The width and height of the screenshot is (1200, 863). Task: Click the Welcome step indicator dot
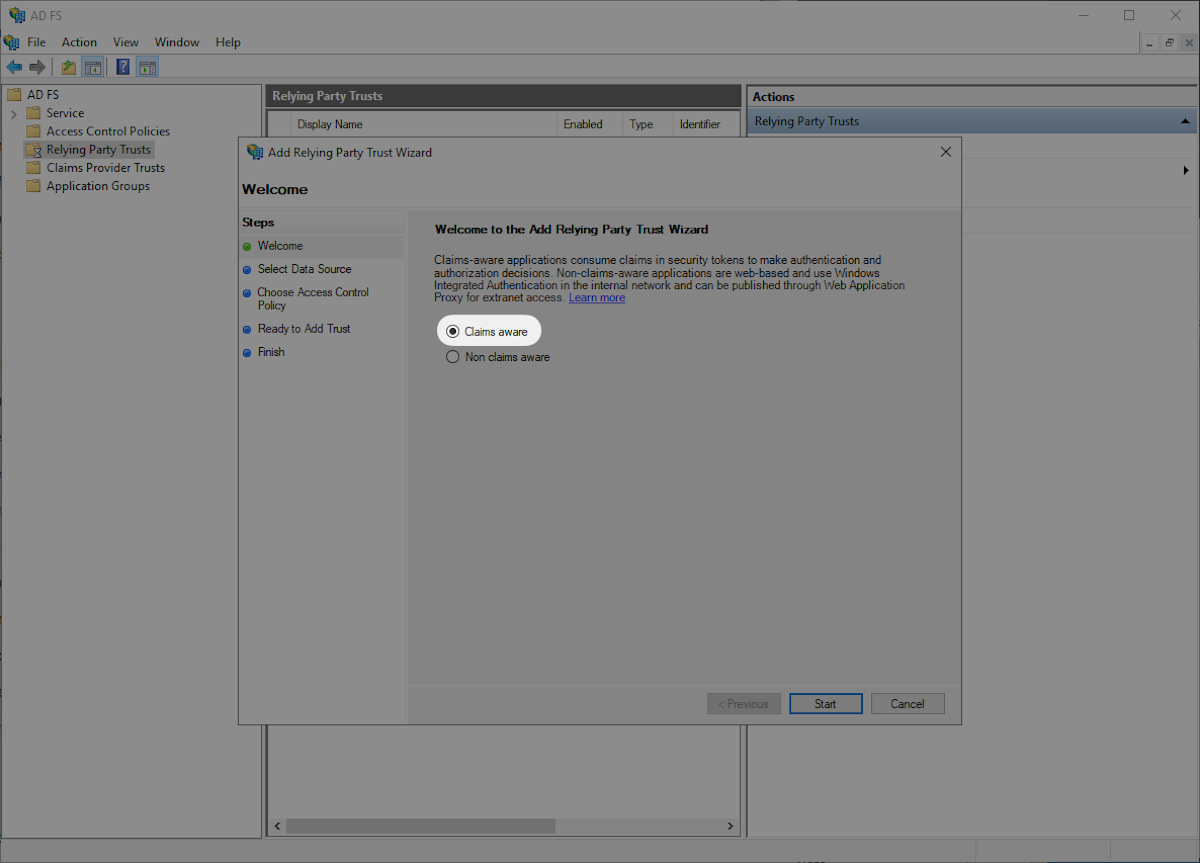pyautogui.click(x=246, y=246)
